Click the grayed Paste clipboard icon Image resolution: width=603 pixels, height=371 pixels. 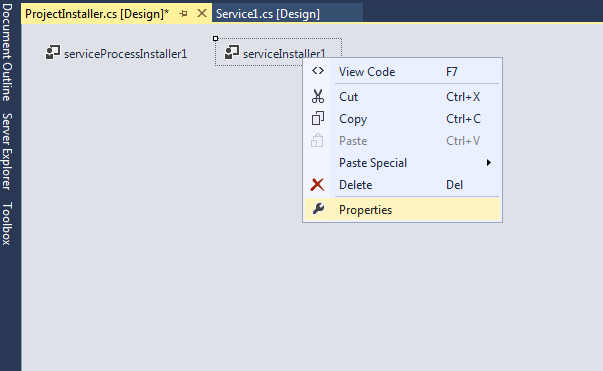point(317,141)
